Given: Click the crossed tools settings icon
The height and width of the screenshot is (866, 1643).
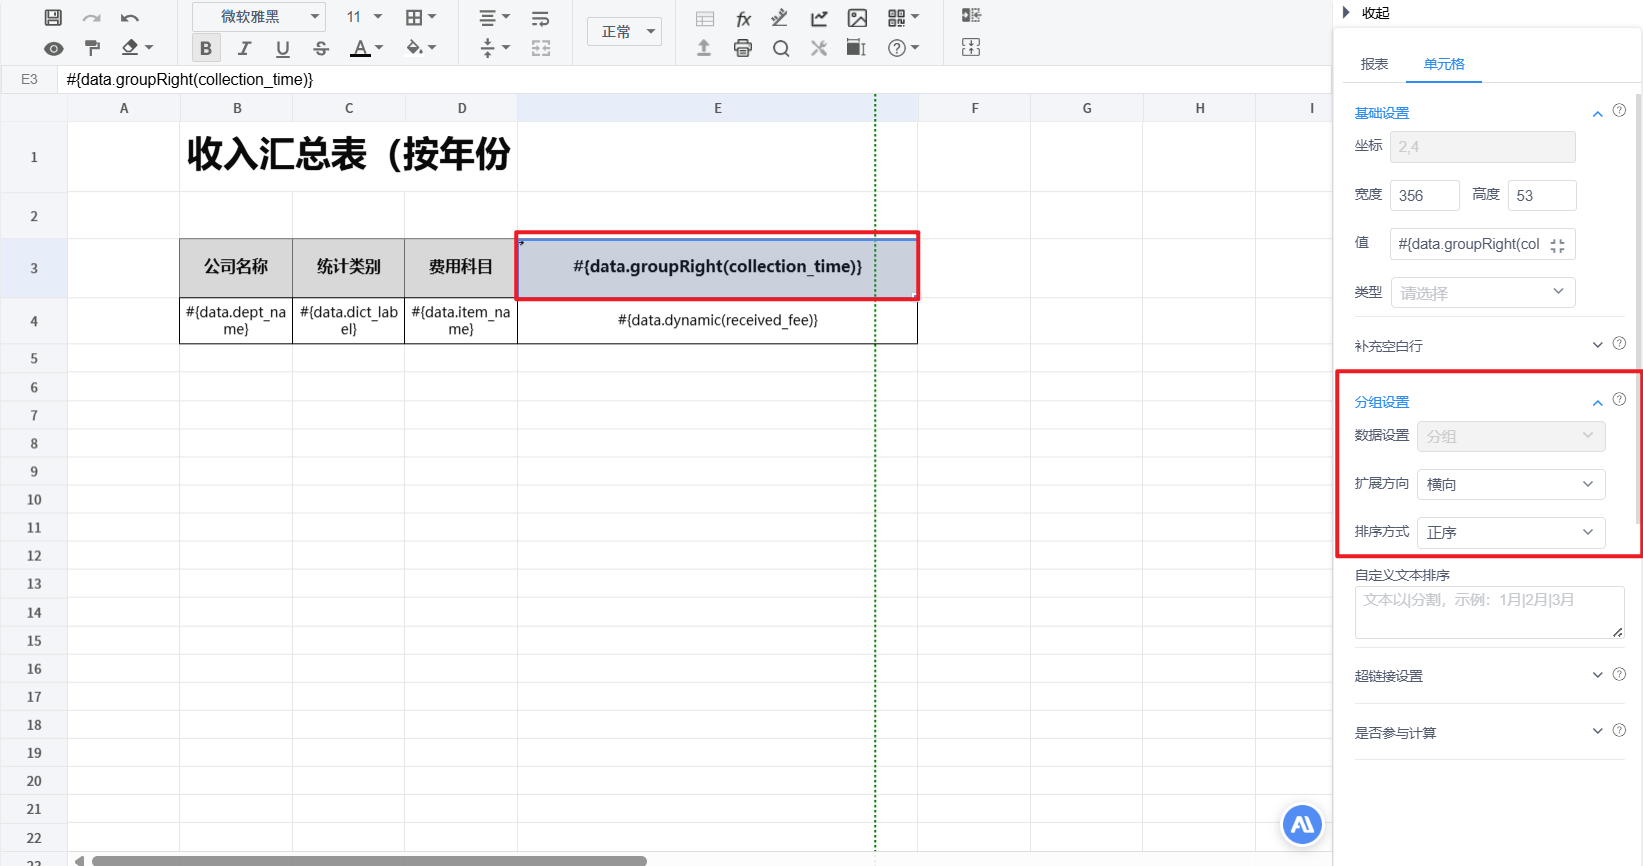Looking at the screenshot, I should 819,48.
